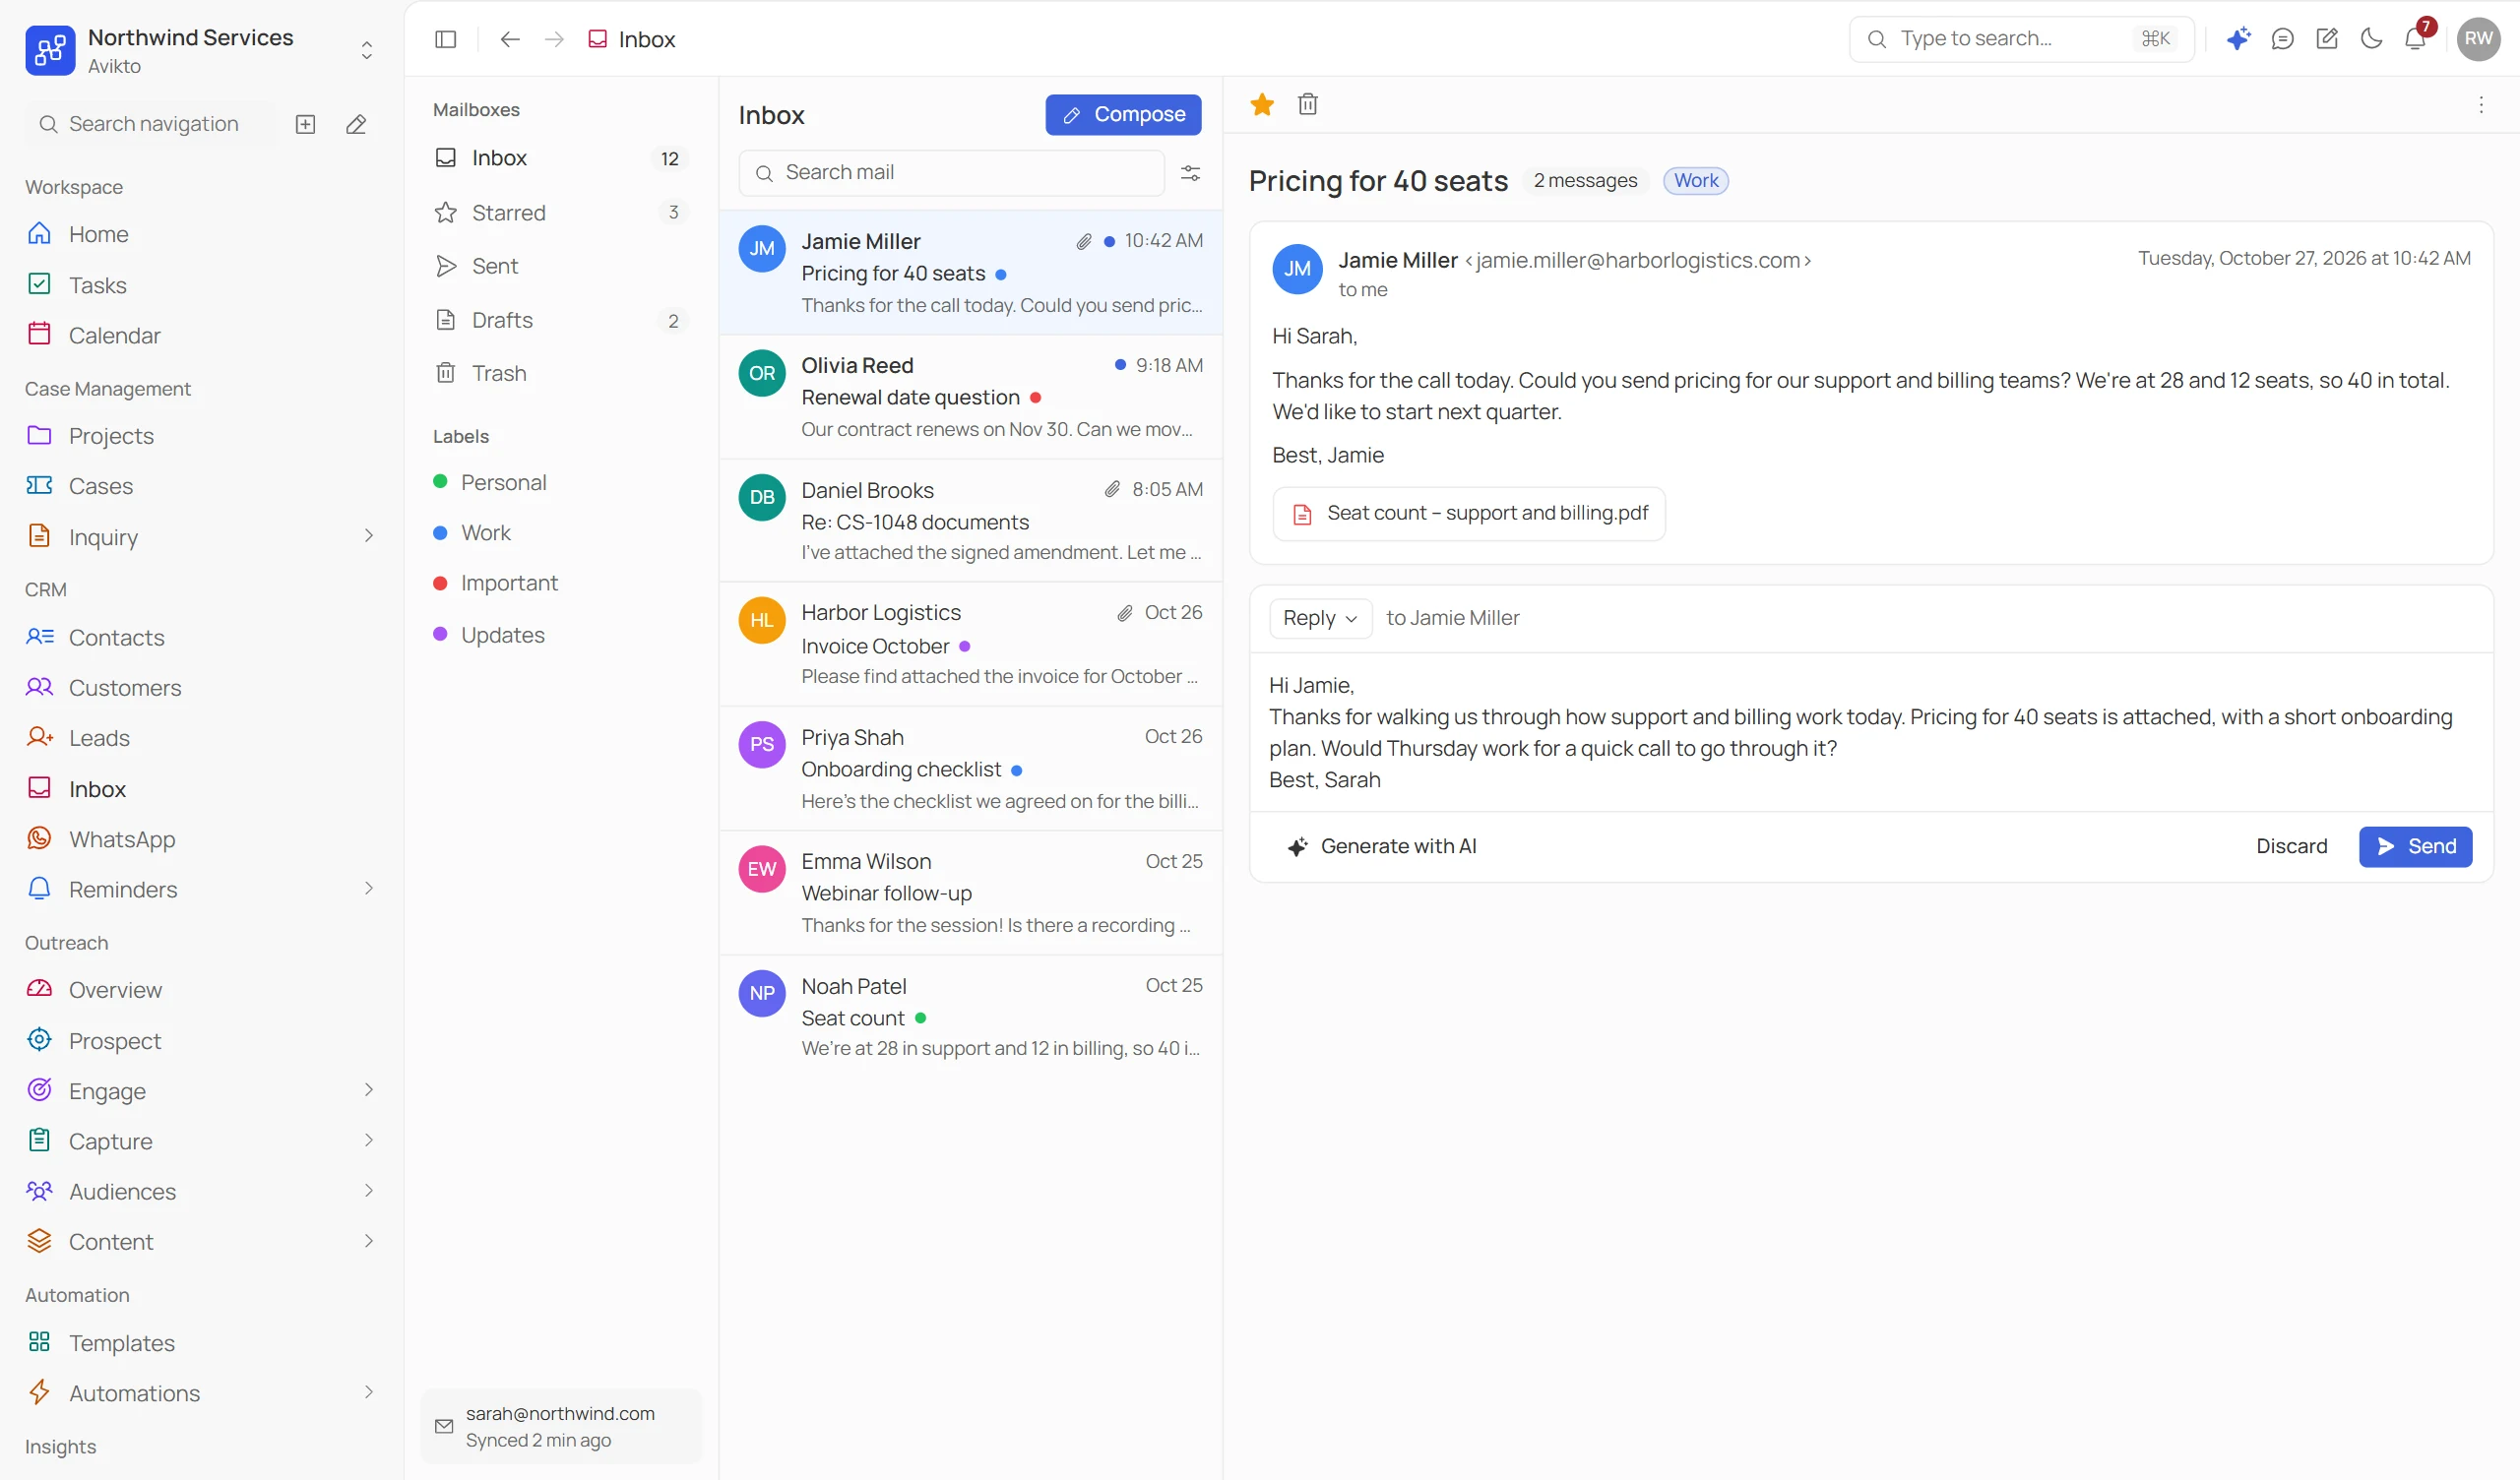The width and height of the screenshot is (2520, 1480).
Task: Open the chat bubble icon in header
Action: (2282, 39)
